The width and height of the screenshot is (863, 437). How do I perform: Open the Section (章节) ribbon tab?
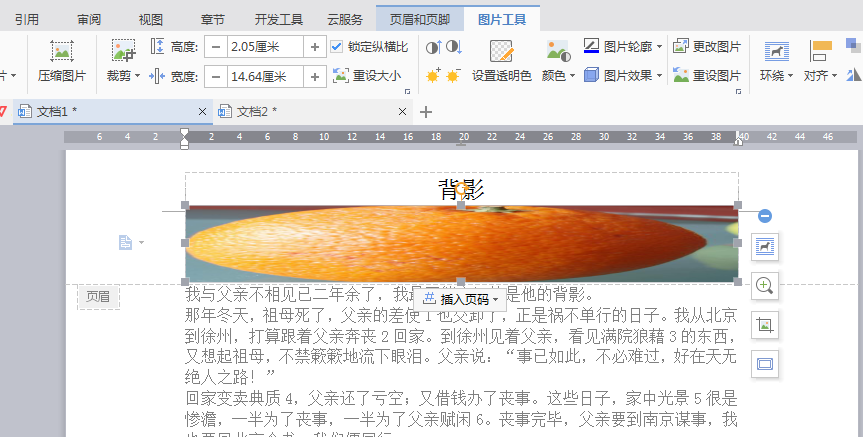coord(212,20)
